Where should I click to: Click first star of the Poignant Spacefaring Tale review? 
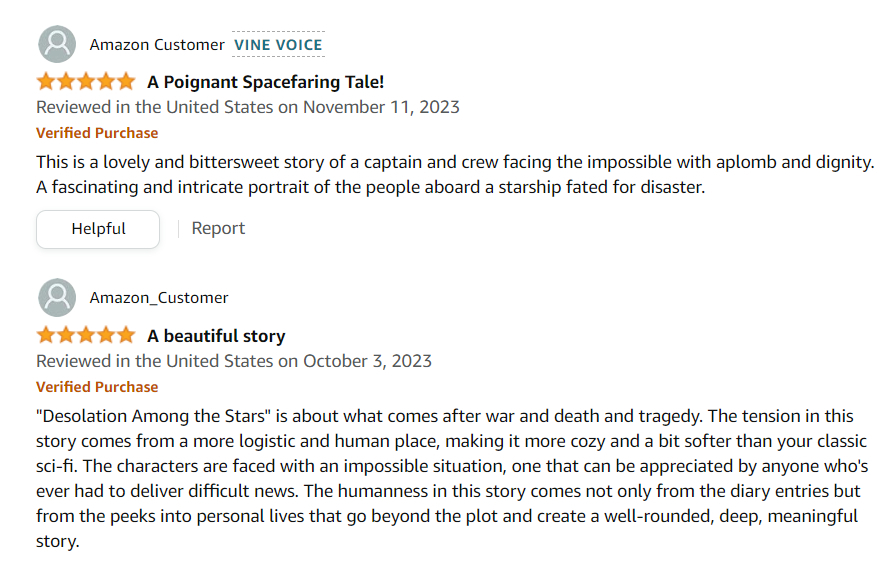[46, 82]
